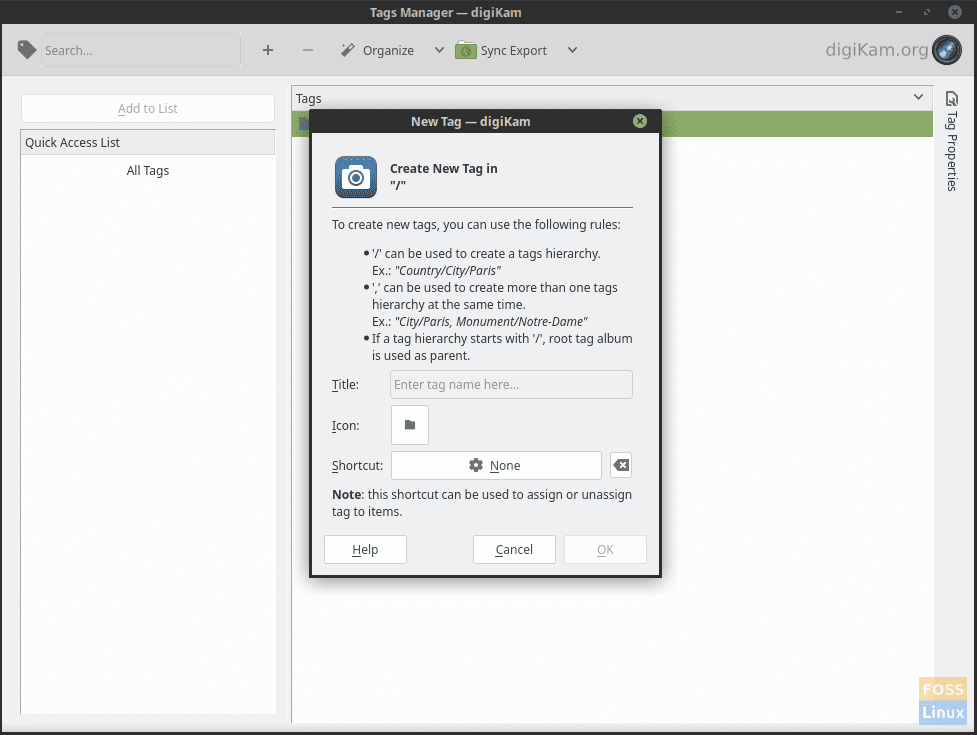
Task: Click the Tags column header
Action: (x=612, y=98)
